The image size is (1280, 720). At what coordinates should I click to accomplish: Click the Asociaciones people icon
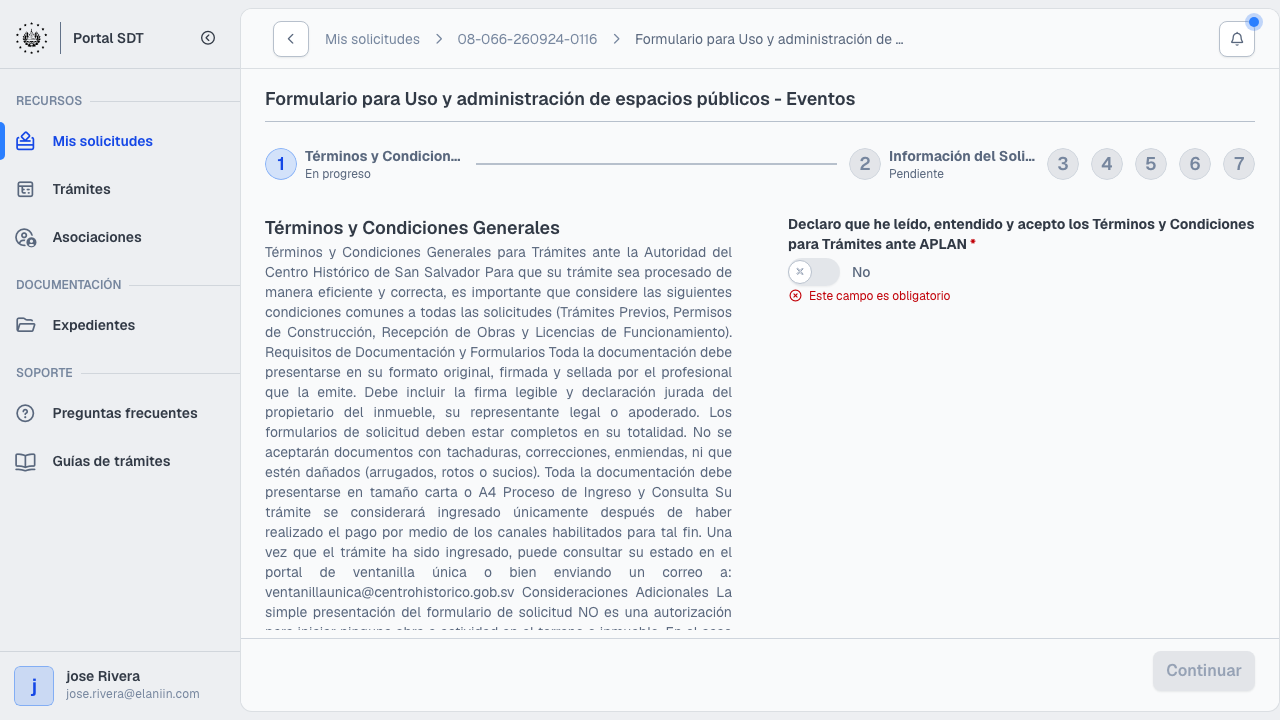click(x=26, y=237)
